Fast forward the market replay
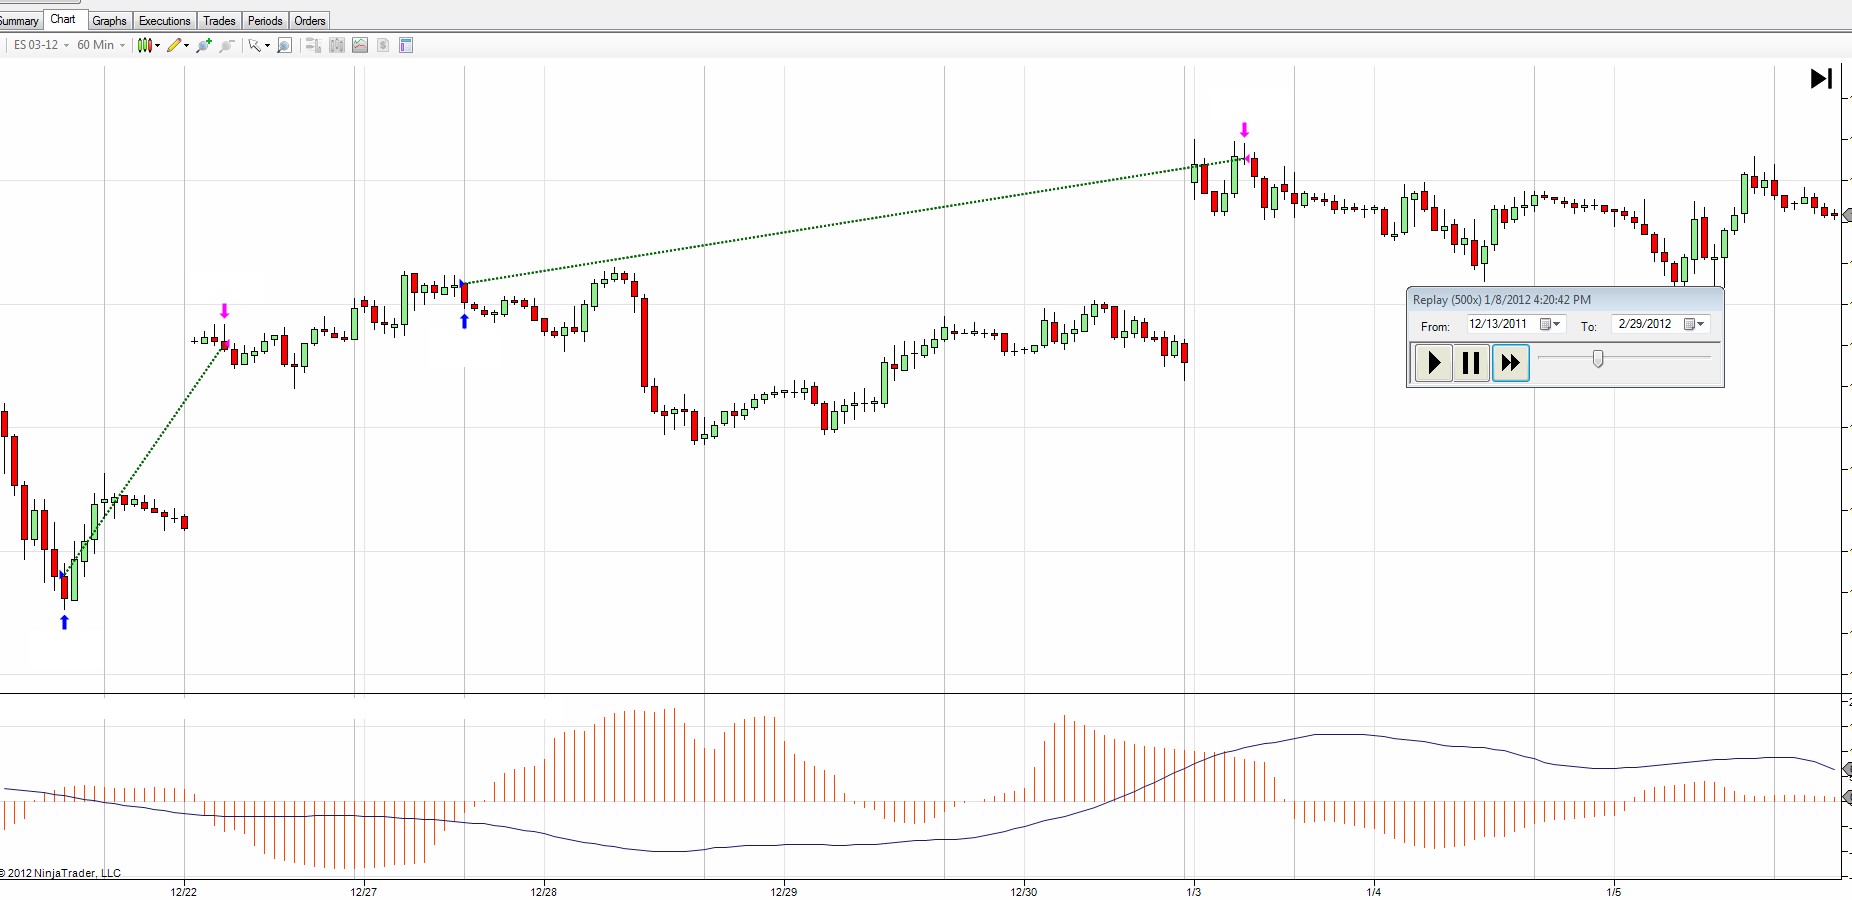The height and width of the screenshot is (900, 1852). click(x=1510, y=362)
